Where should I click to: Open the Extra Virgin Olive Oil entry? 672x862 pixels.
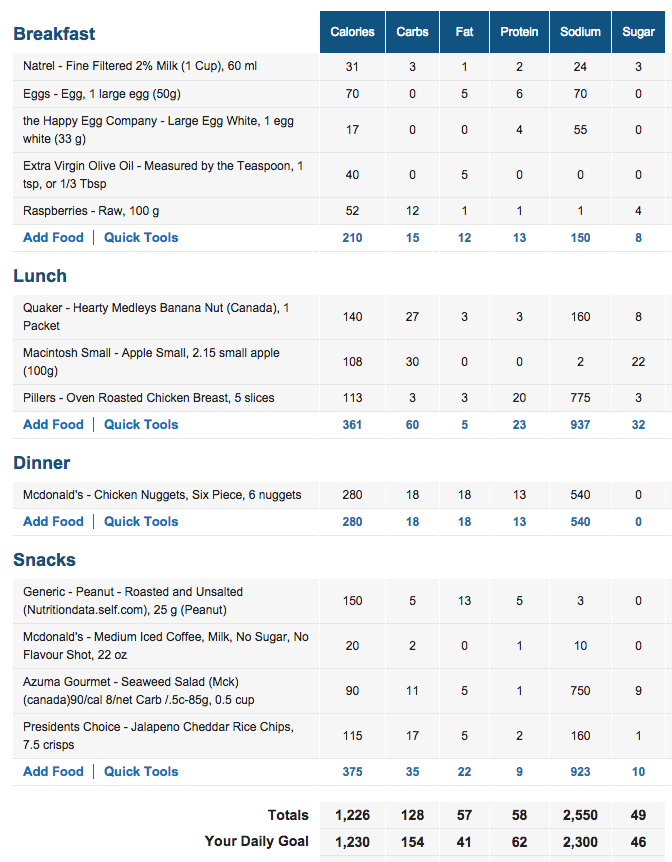[163, 175]
